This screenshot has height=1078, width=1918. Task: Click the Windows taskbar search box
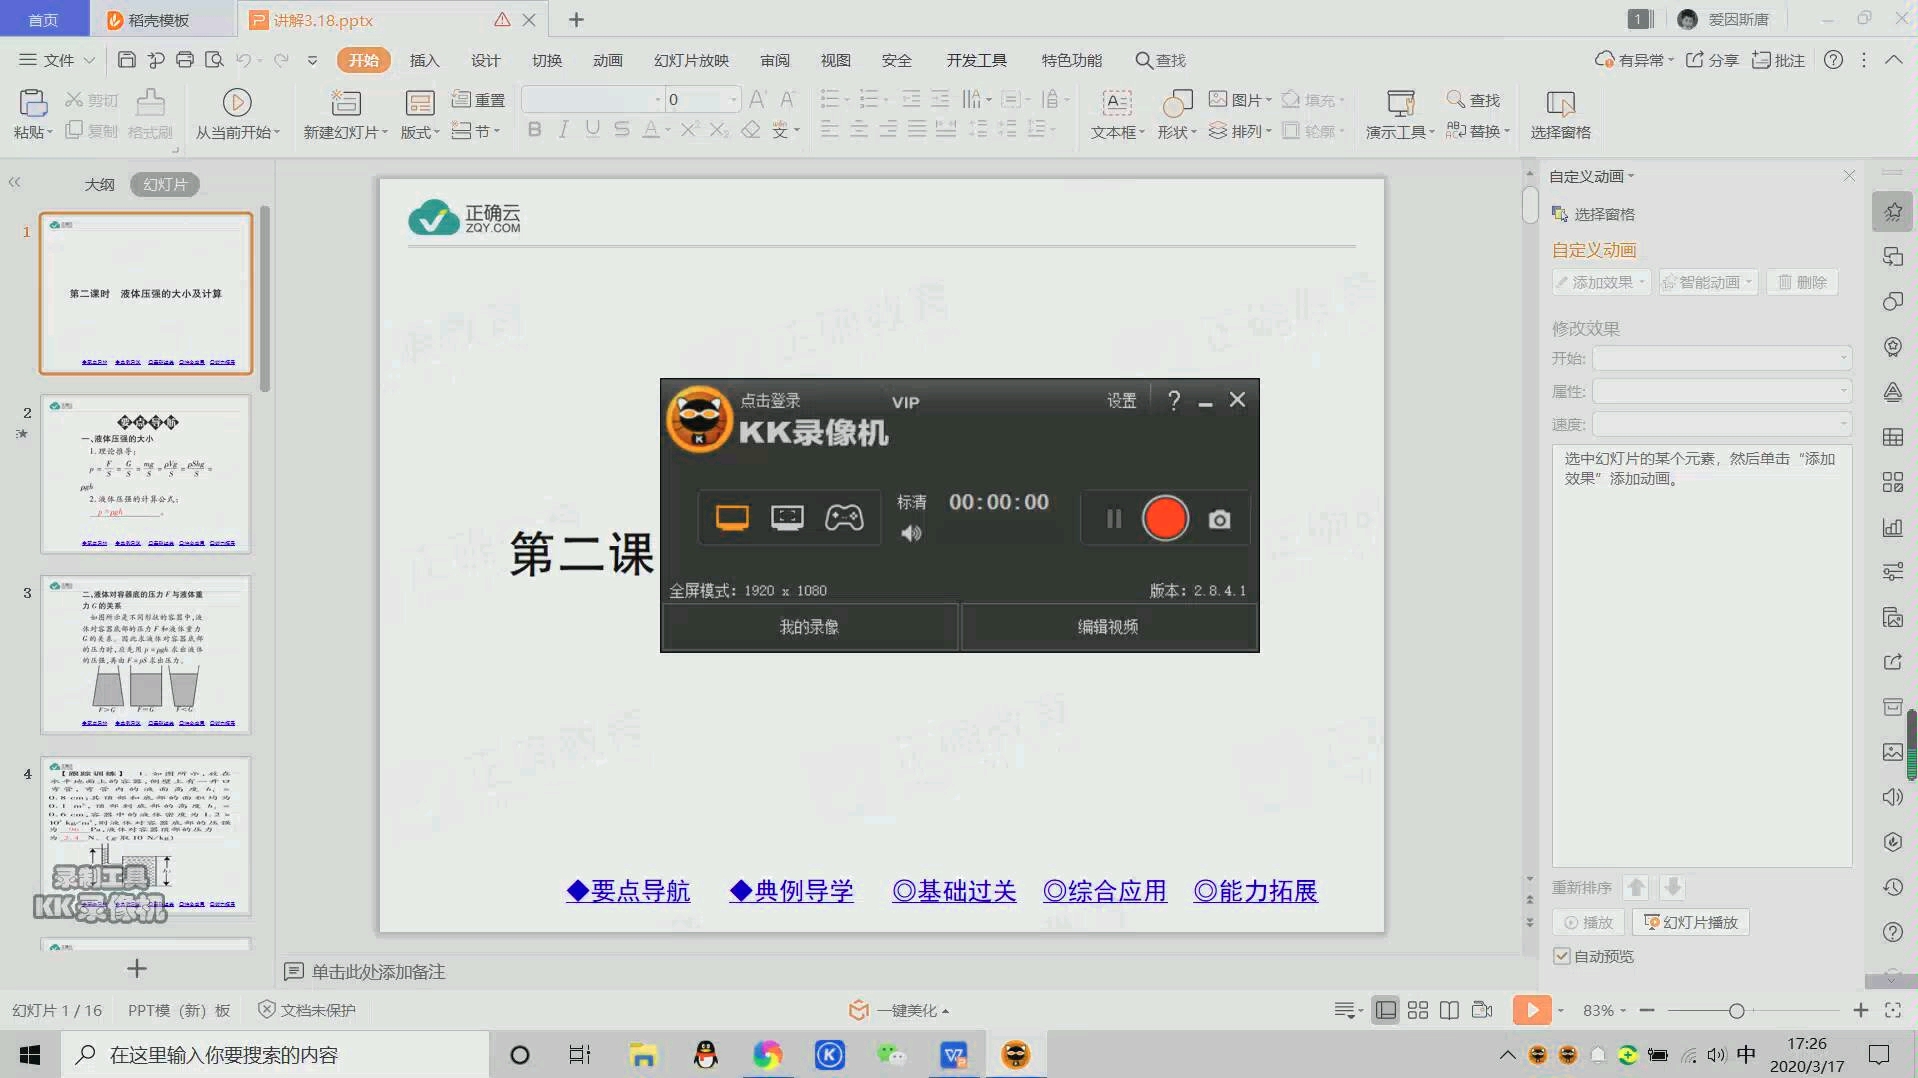point(275,1055)
